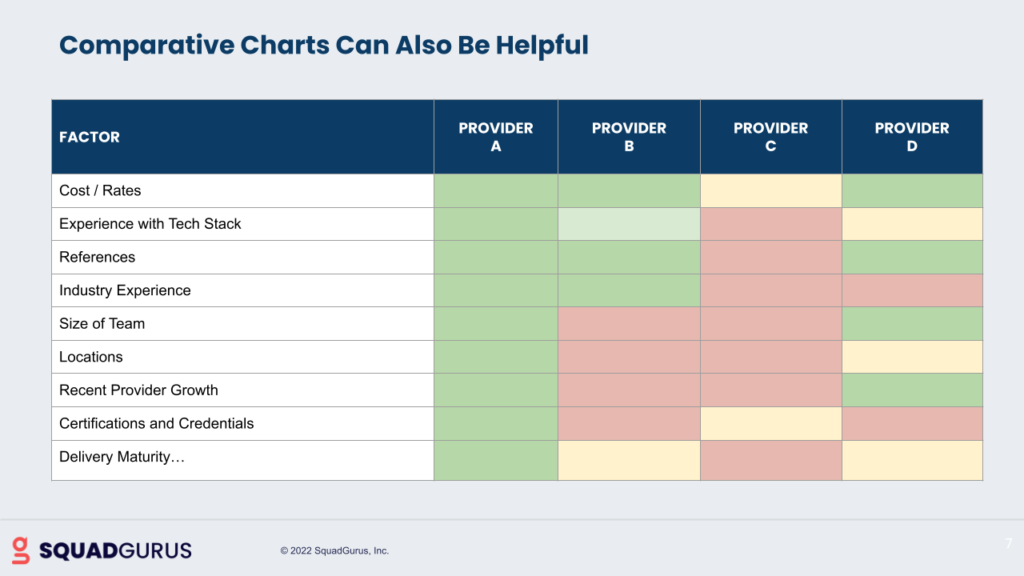Select the Industry Experience row label
The image size is (1024, 576).
pos(125,290)
